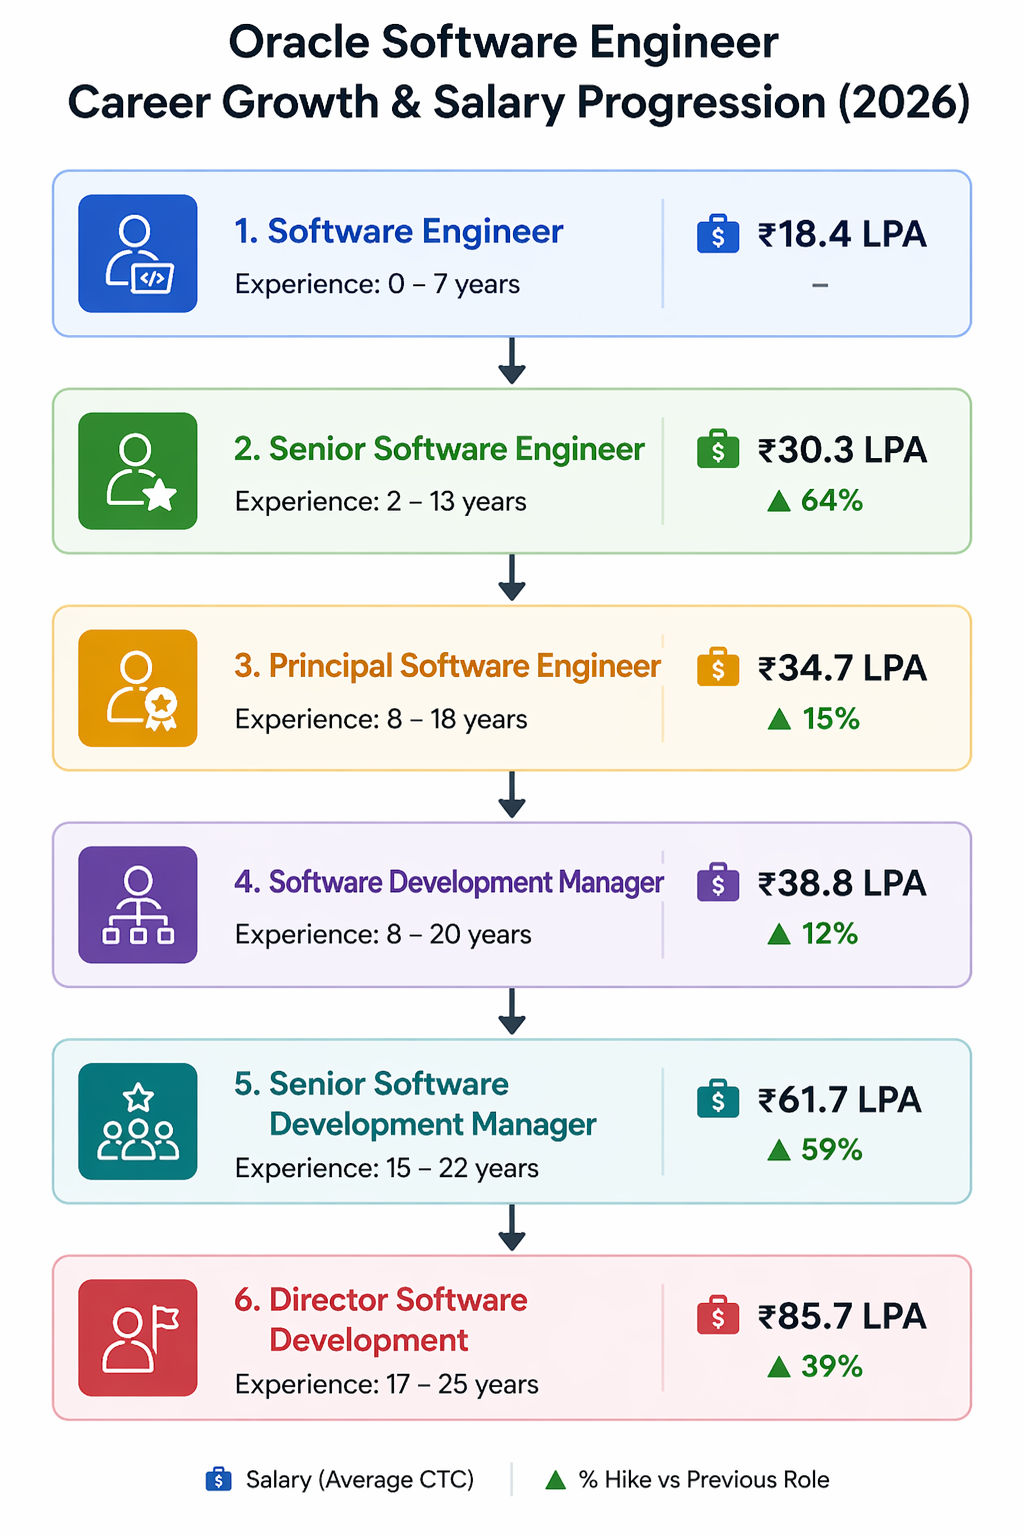
Task: Click the '₹85.7 LPA' salary value
Action: tap(842, 1317)
